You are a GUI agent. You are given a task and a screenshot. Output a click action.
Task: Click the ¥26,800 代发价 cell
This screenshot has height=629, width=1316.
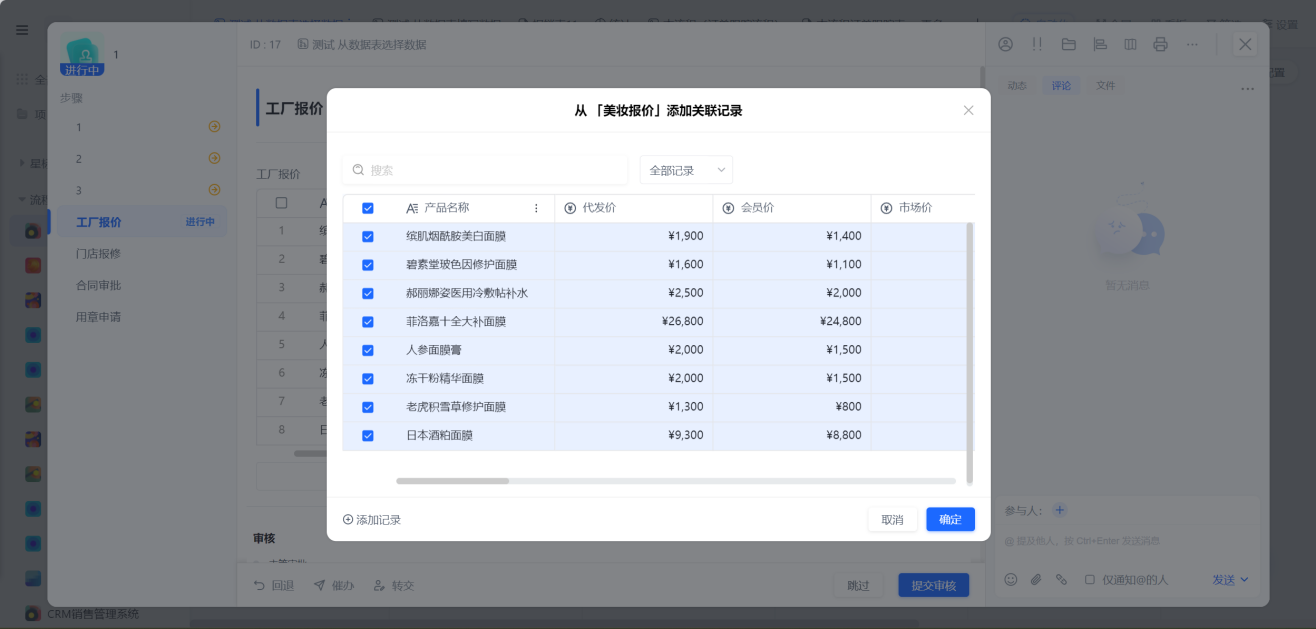point(634,322)
